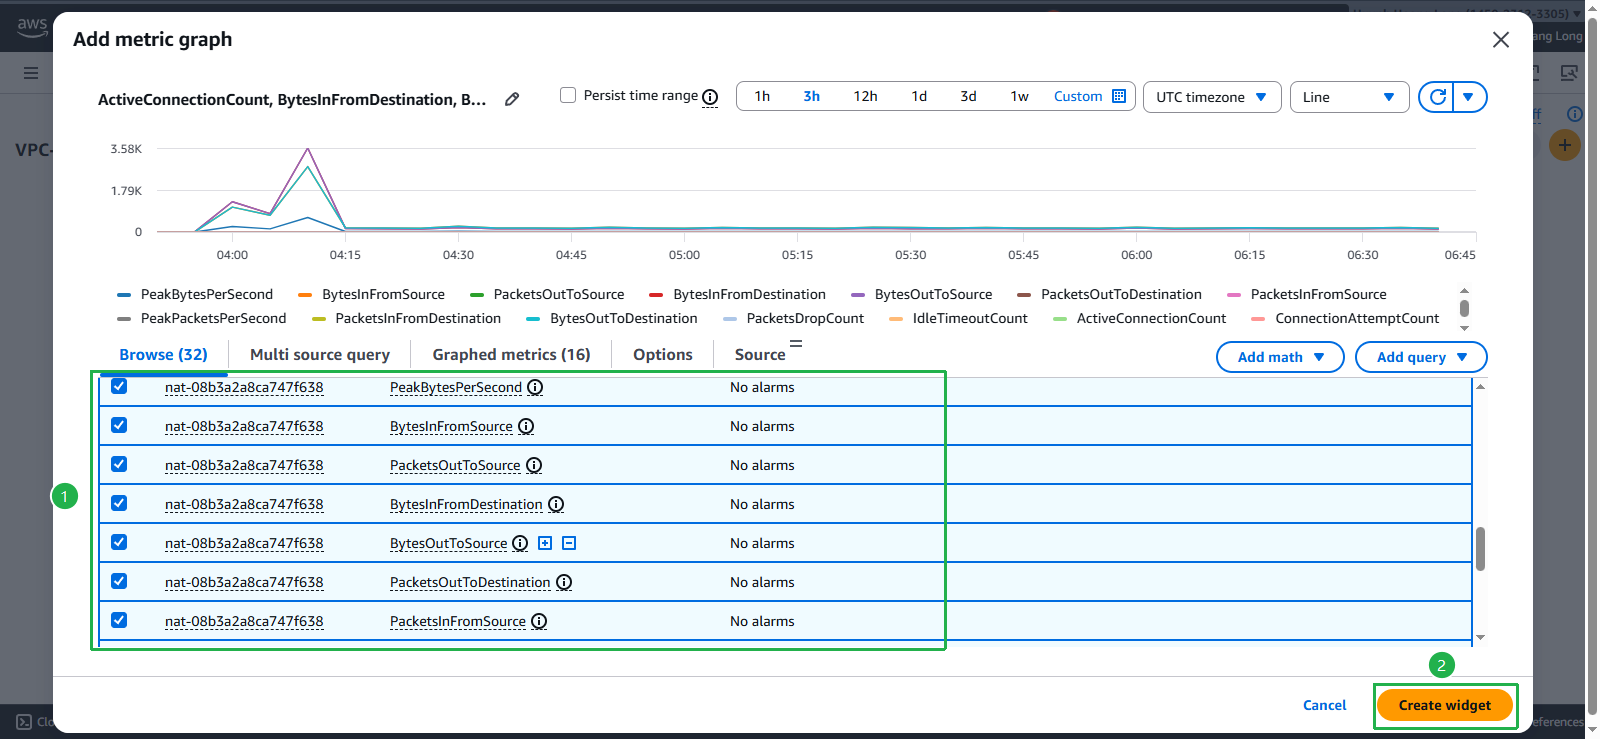Viewport: 1600px width, 739px height.
Task: Uncheck PacketsOutToDestination metric row
Action: tap(119, 581)
